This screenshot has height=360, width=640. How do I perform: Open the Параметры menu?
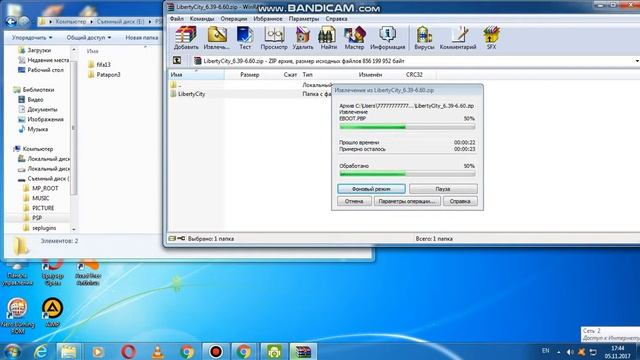coord(304,19)
